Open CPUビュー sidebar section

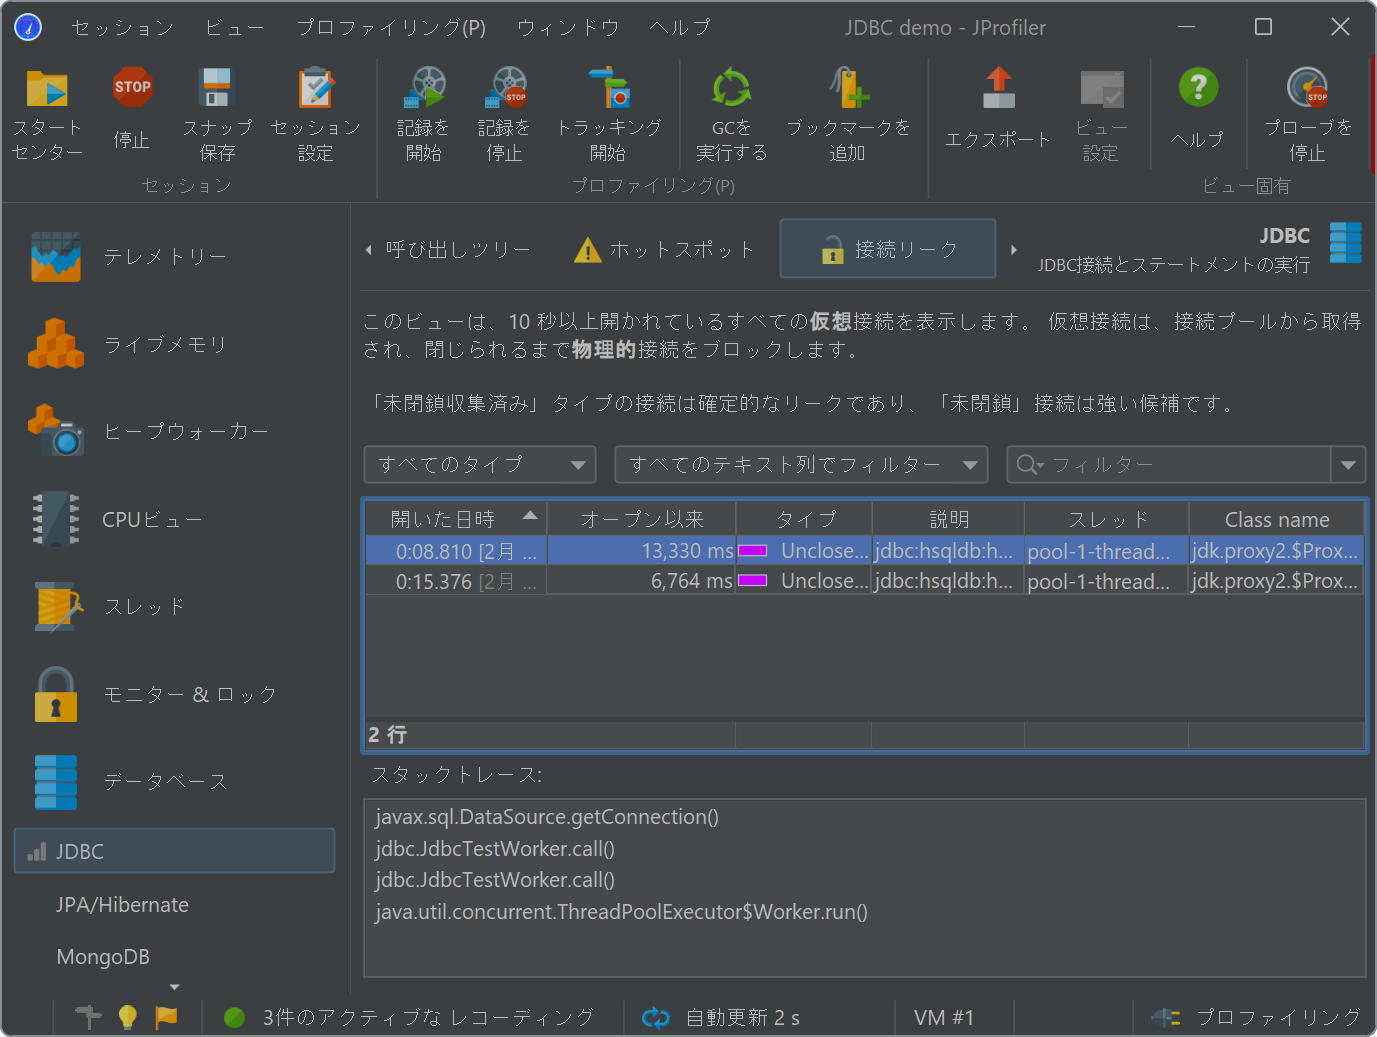click(x=175, y=519)
